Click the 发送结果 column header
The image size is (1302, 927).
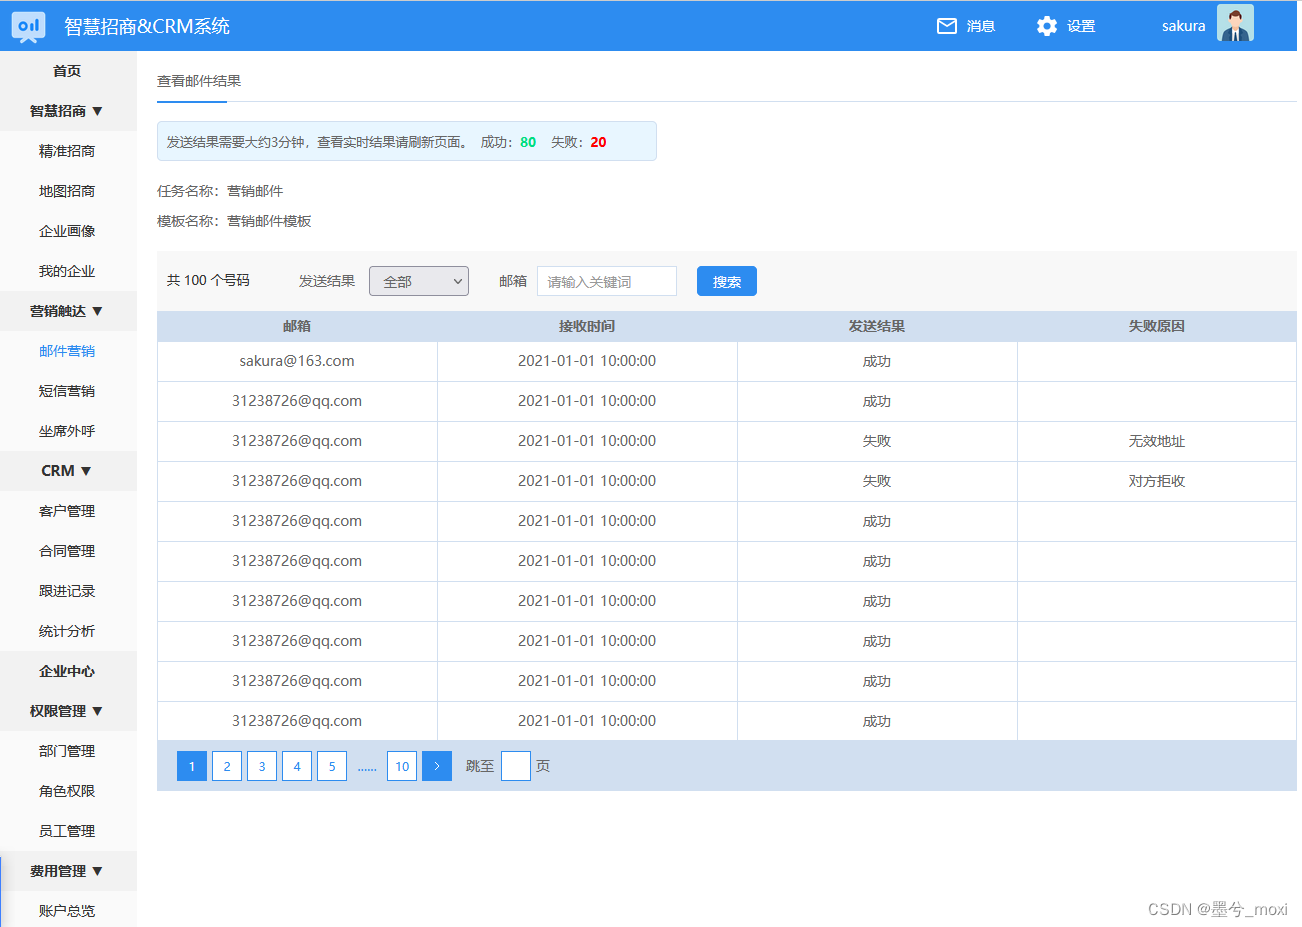pyautogui.click(x=877, y=326)
